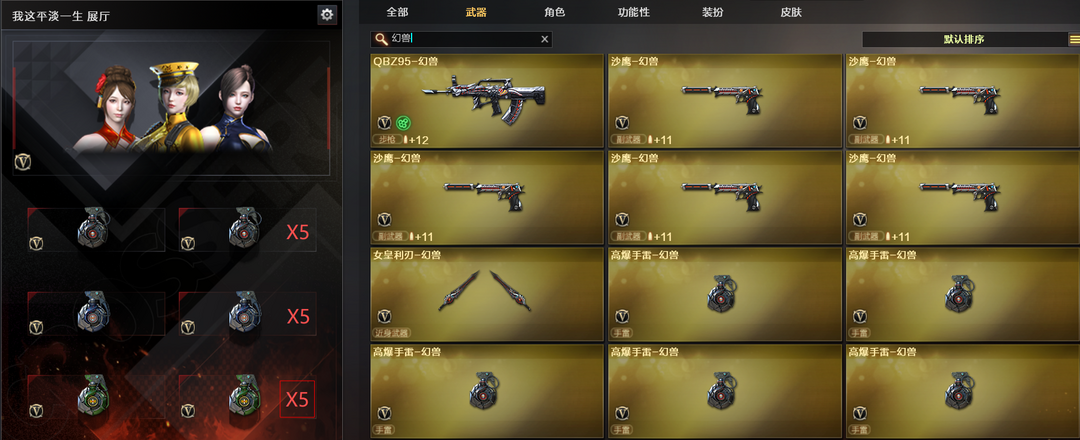Viewport: 1080px width, 440px height.
Task: Open the 装扮 tab
Action: click(x=712, y=12)
